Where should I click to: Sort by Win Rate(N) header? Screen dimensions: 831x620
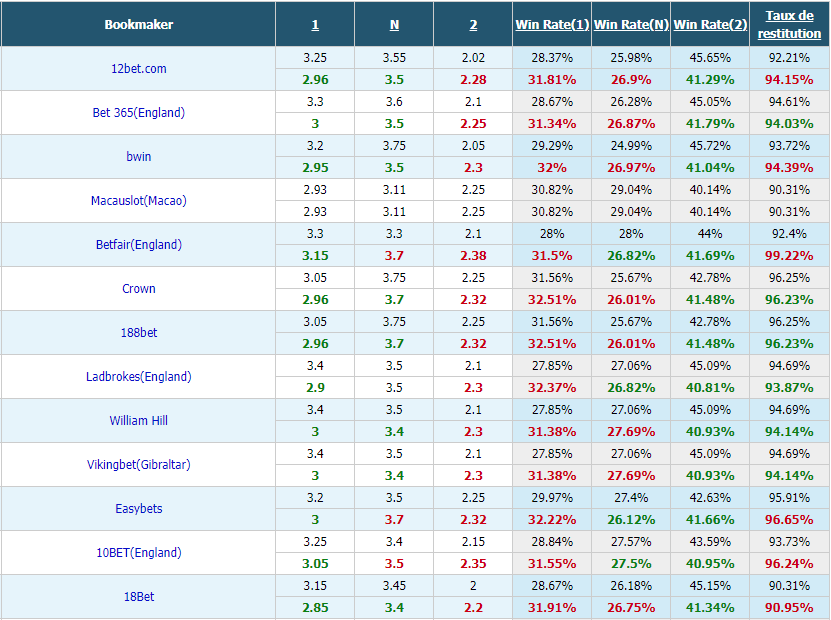631,25
